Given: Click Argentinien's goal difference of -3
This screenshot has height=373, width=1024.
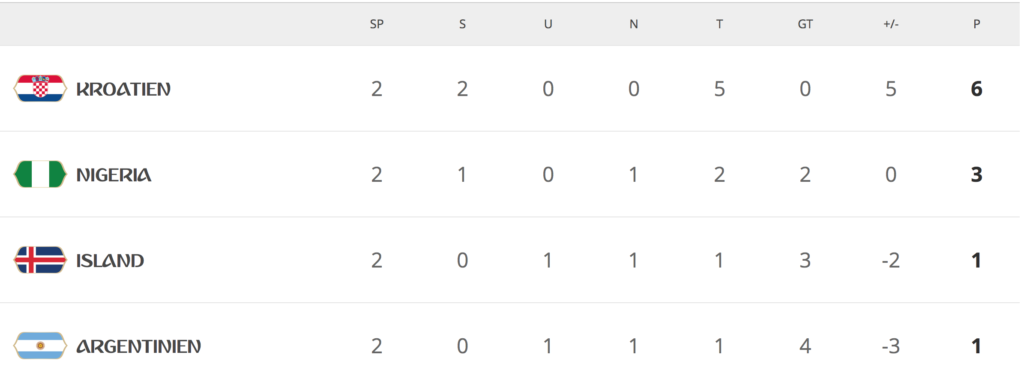Looking at the screenshot, I should click(x=891, y=346).
